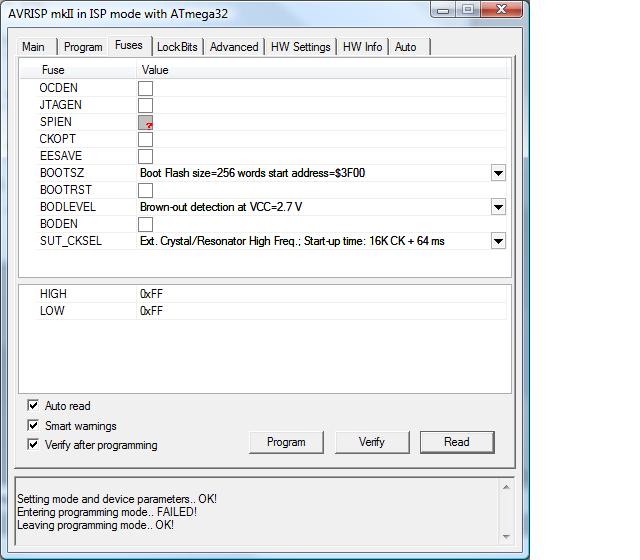Screen dimensions: 640x560
Task: Select the BODLEVEL fuse label
Action: coord(68,207)
